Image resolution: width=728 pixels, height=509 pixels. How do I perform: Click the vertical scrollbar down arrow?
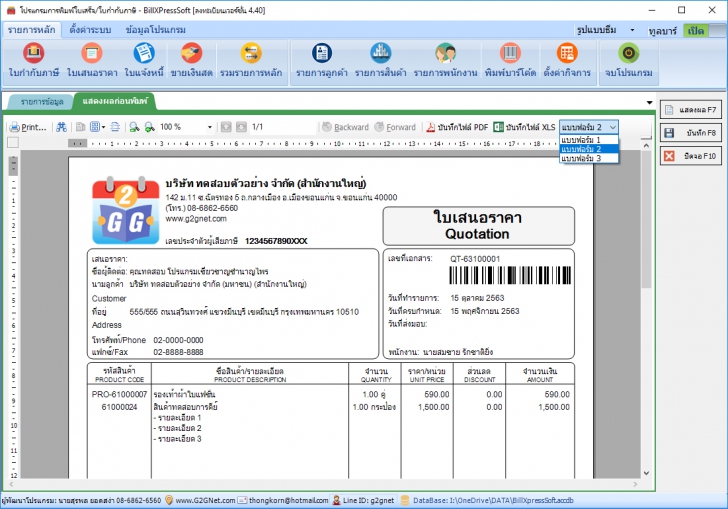point(646,473)
